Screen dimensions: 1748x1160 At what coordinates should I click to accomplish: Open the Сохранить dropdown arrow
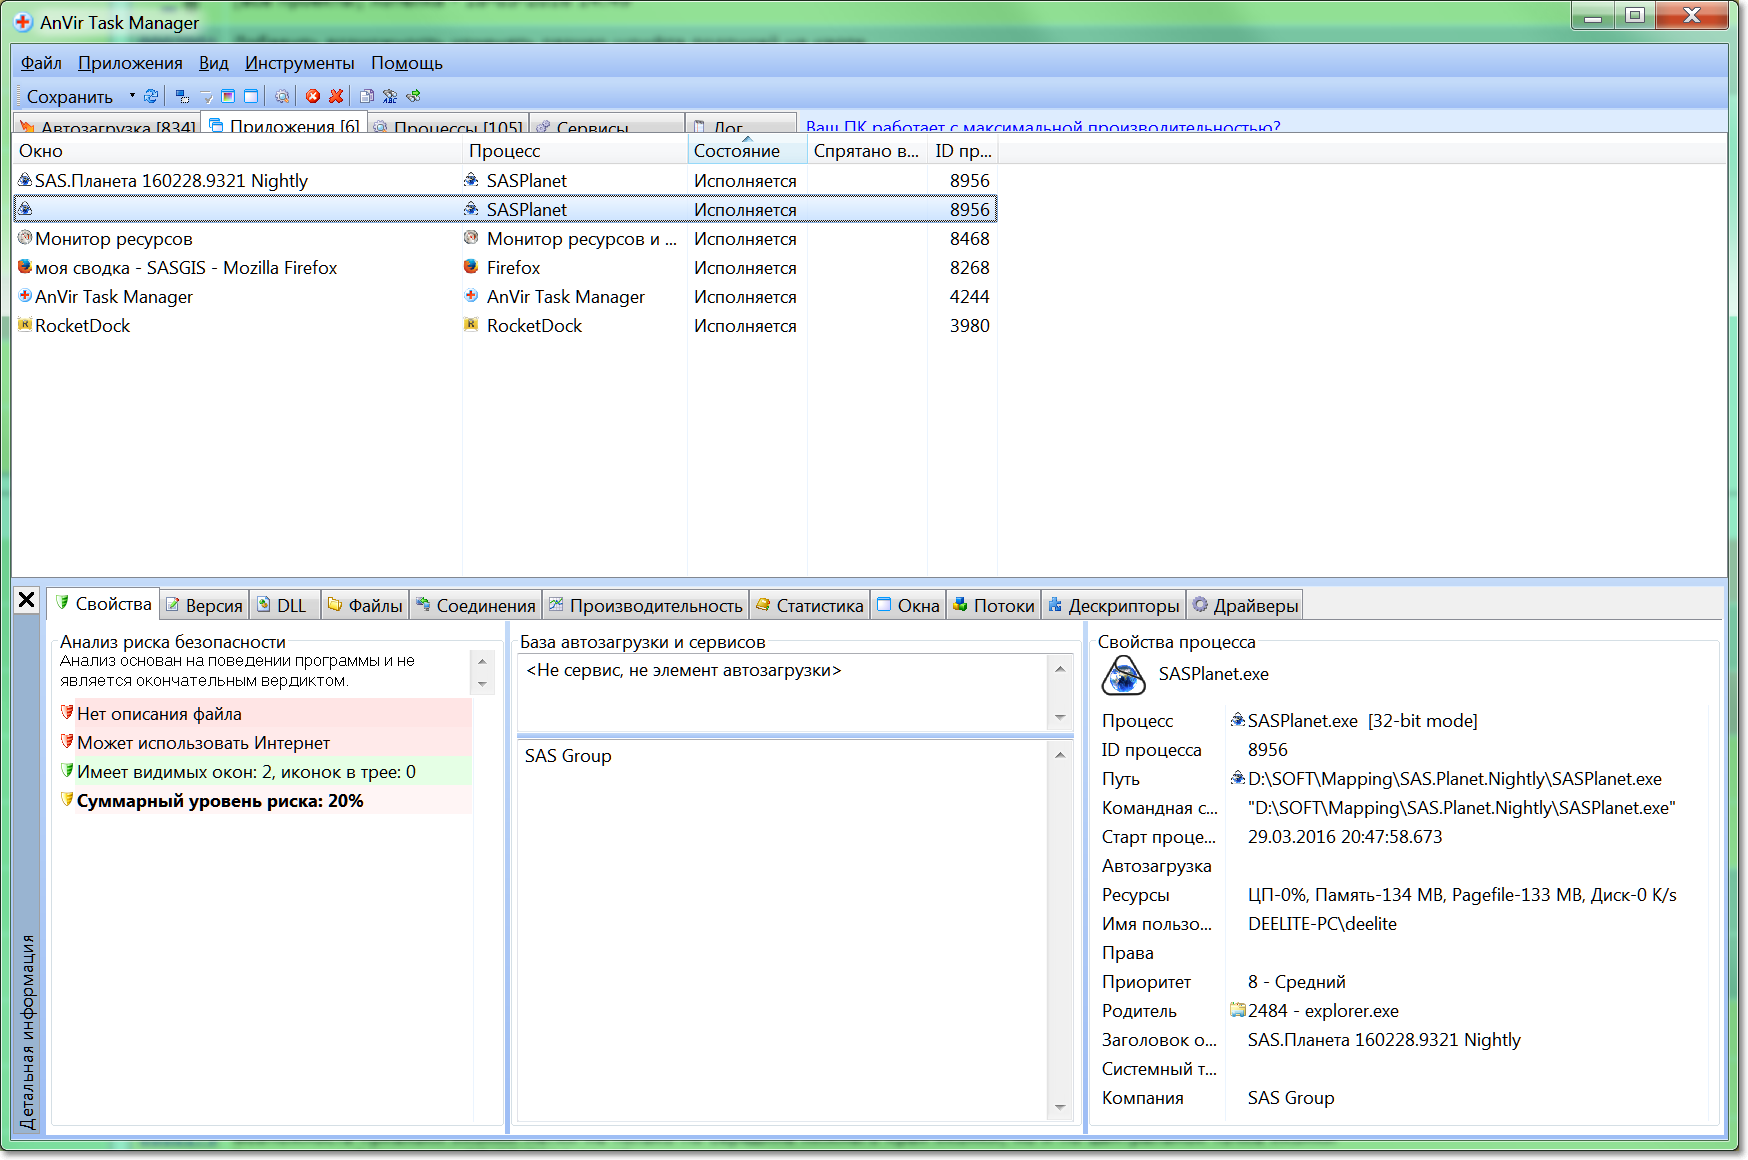132,96
